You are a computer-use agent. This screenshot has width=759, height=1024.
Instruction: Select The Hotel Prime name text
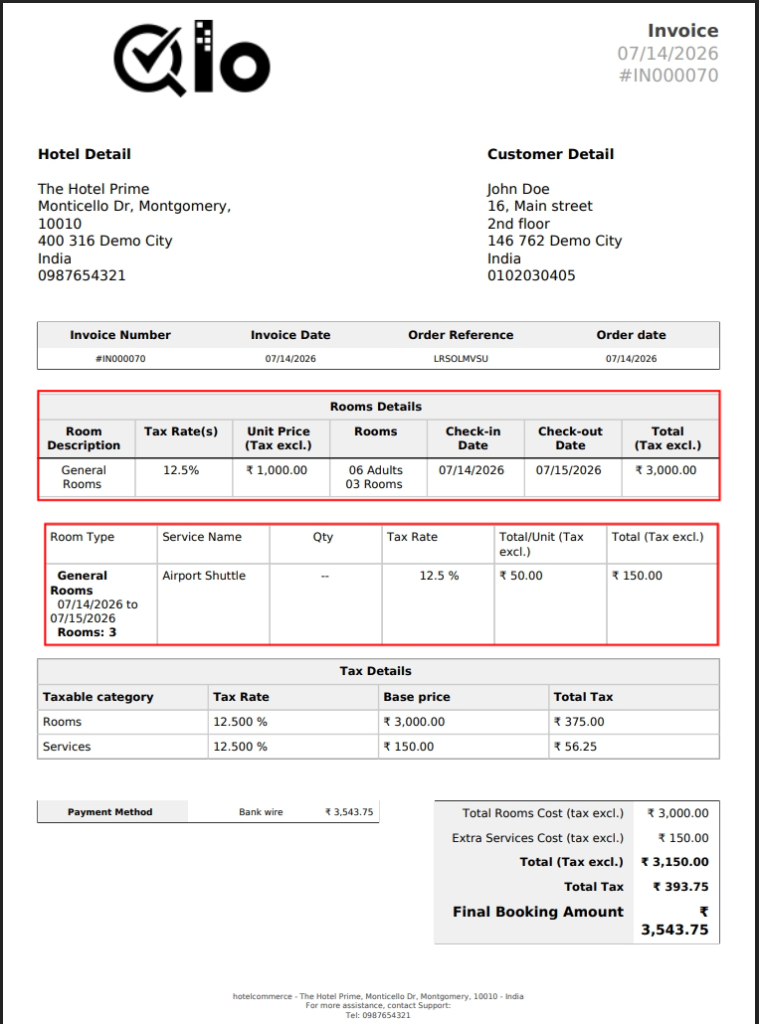93,189
